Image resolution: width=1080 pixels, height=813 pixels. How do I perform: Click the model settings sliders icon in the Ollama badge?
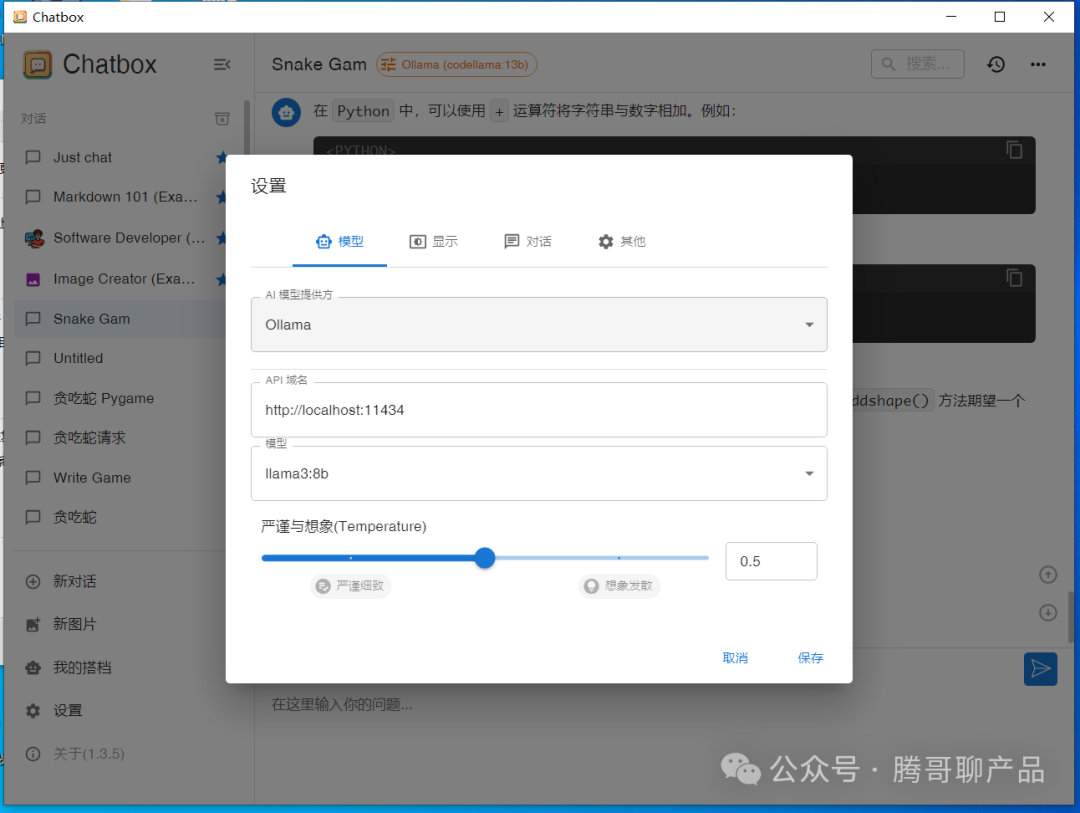tap(388, 65)
